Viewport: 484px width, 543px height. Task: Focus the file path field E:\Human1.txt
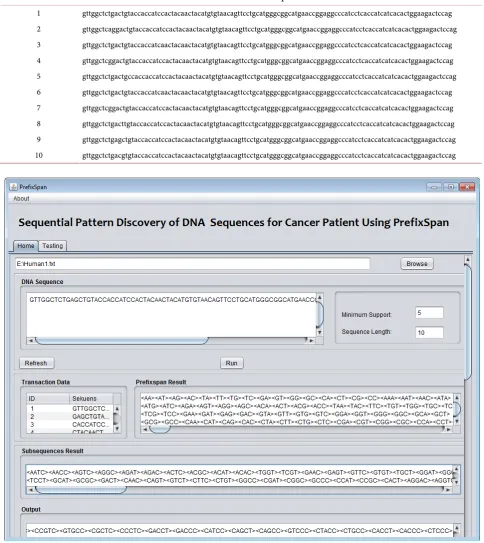click(x=192, y=264)
